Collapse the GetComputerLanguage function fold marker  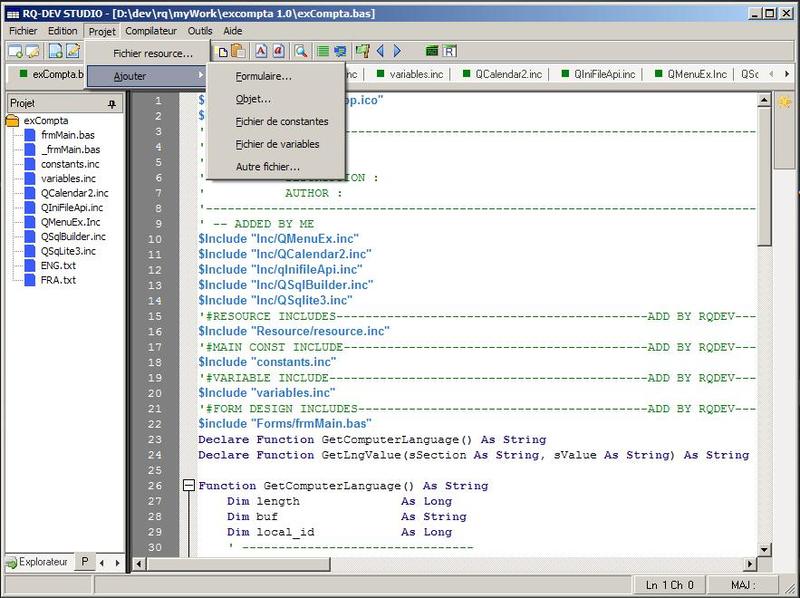point(189,485)
